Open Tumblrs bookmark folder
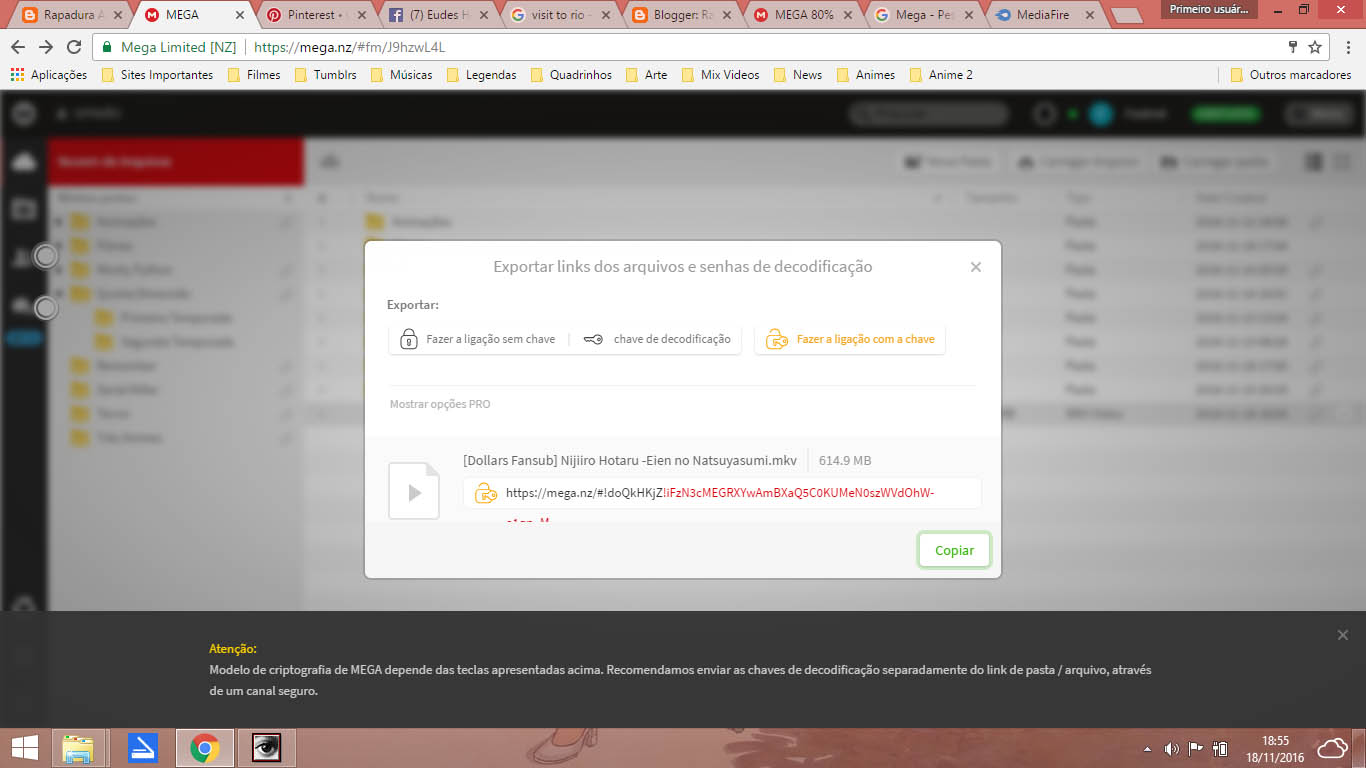Screen dimensions: 1366x768 point(325,75)
